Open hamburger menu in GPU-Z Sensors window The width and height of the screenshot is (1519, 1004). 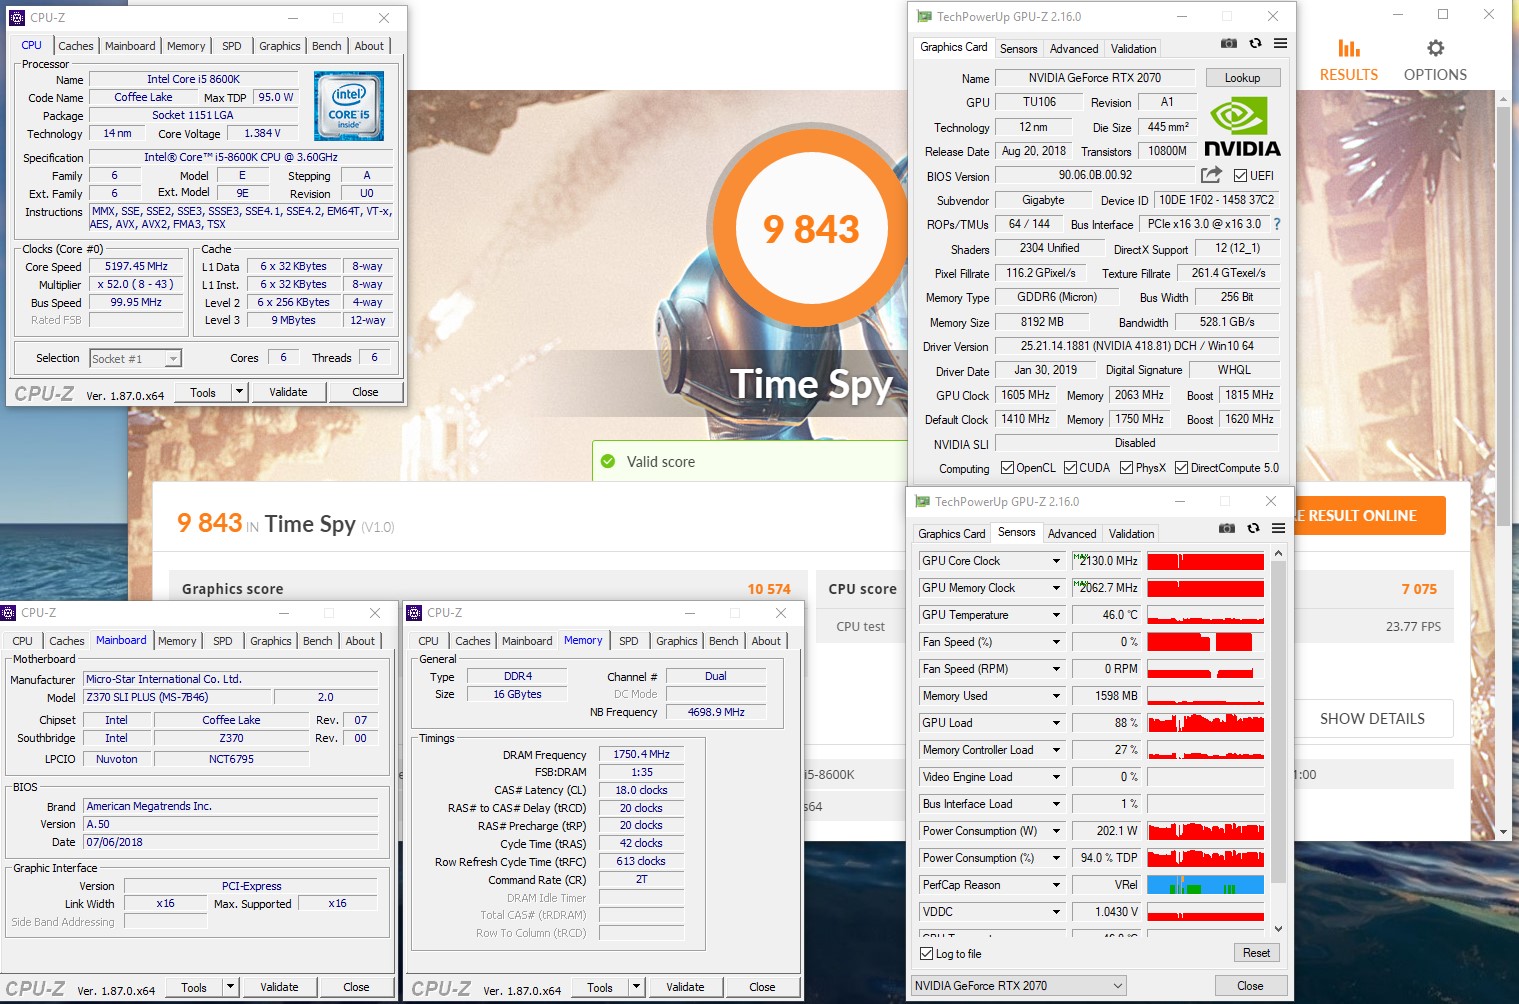(1278, 529)
